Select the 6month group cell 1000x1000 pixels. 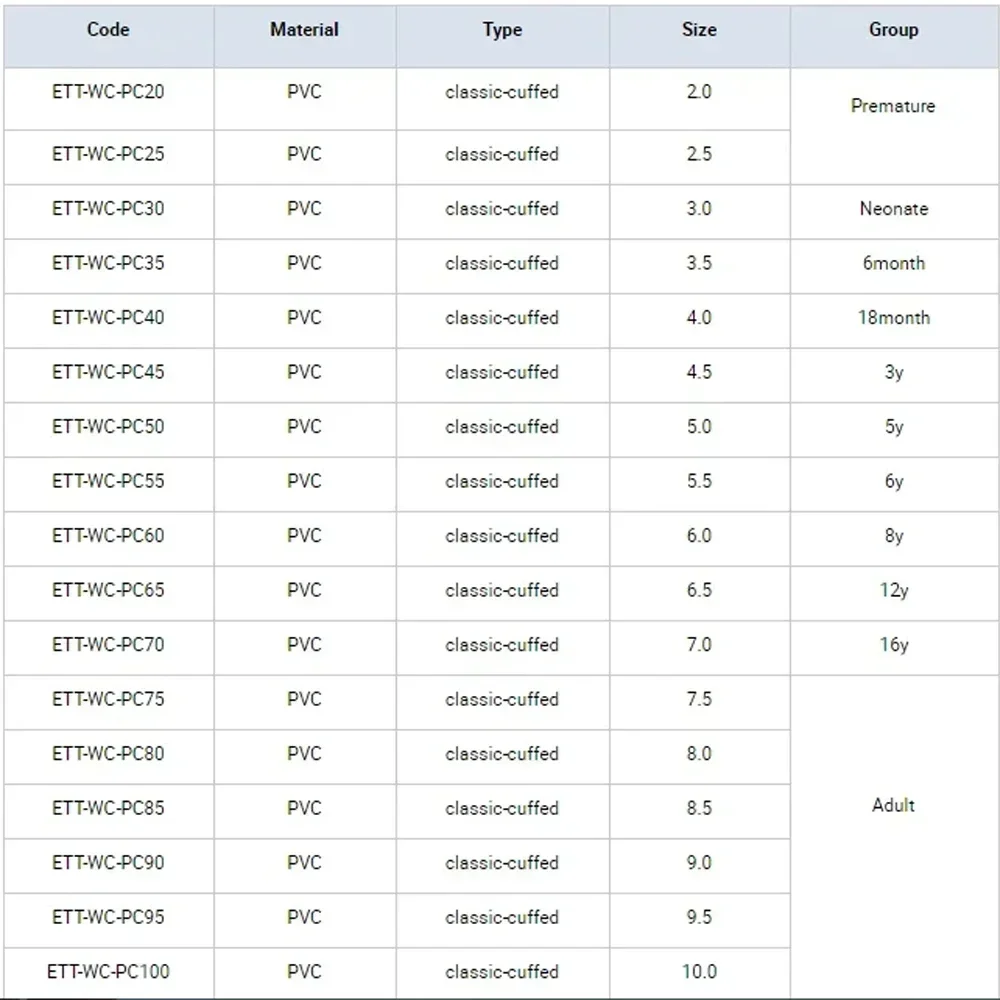point(893,264)
